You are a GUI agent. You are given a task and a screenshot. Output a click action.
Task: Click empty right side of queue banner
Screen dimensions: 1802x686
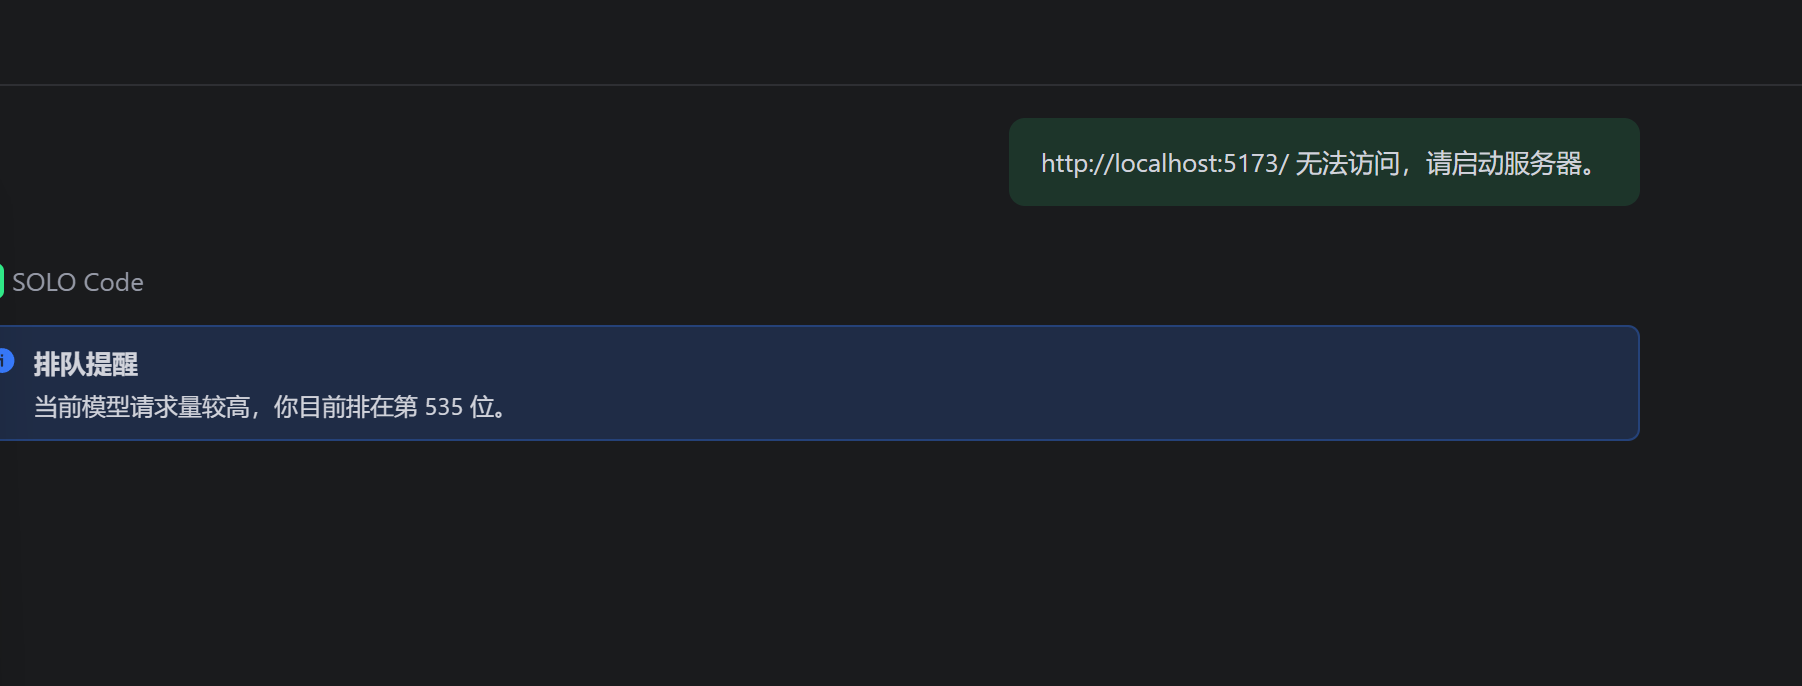pyautogui.click(x=1200, y=383)
